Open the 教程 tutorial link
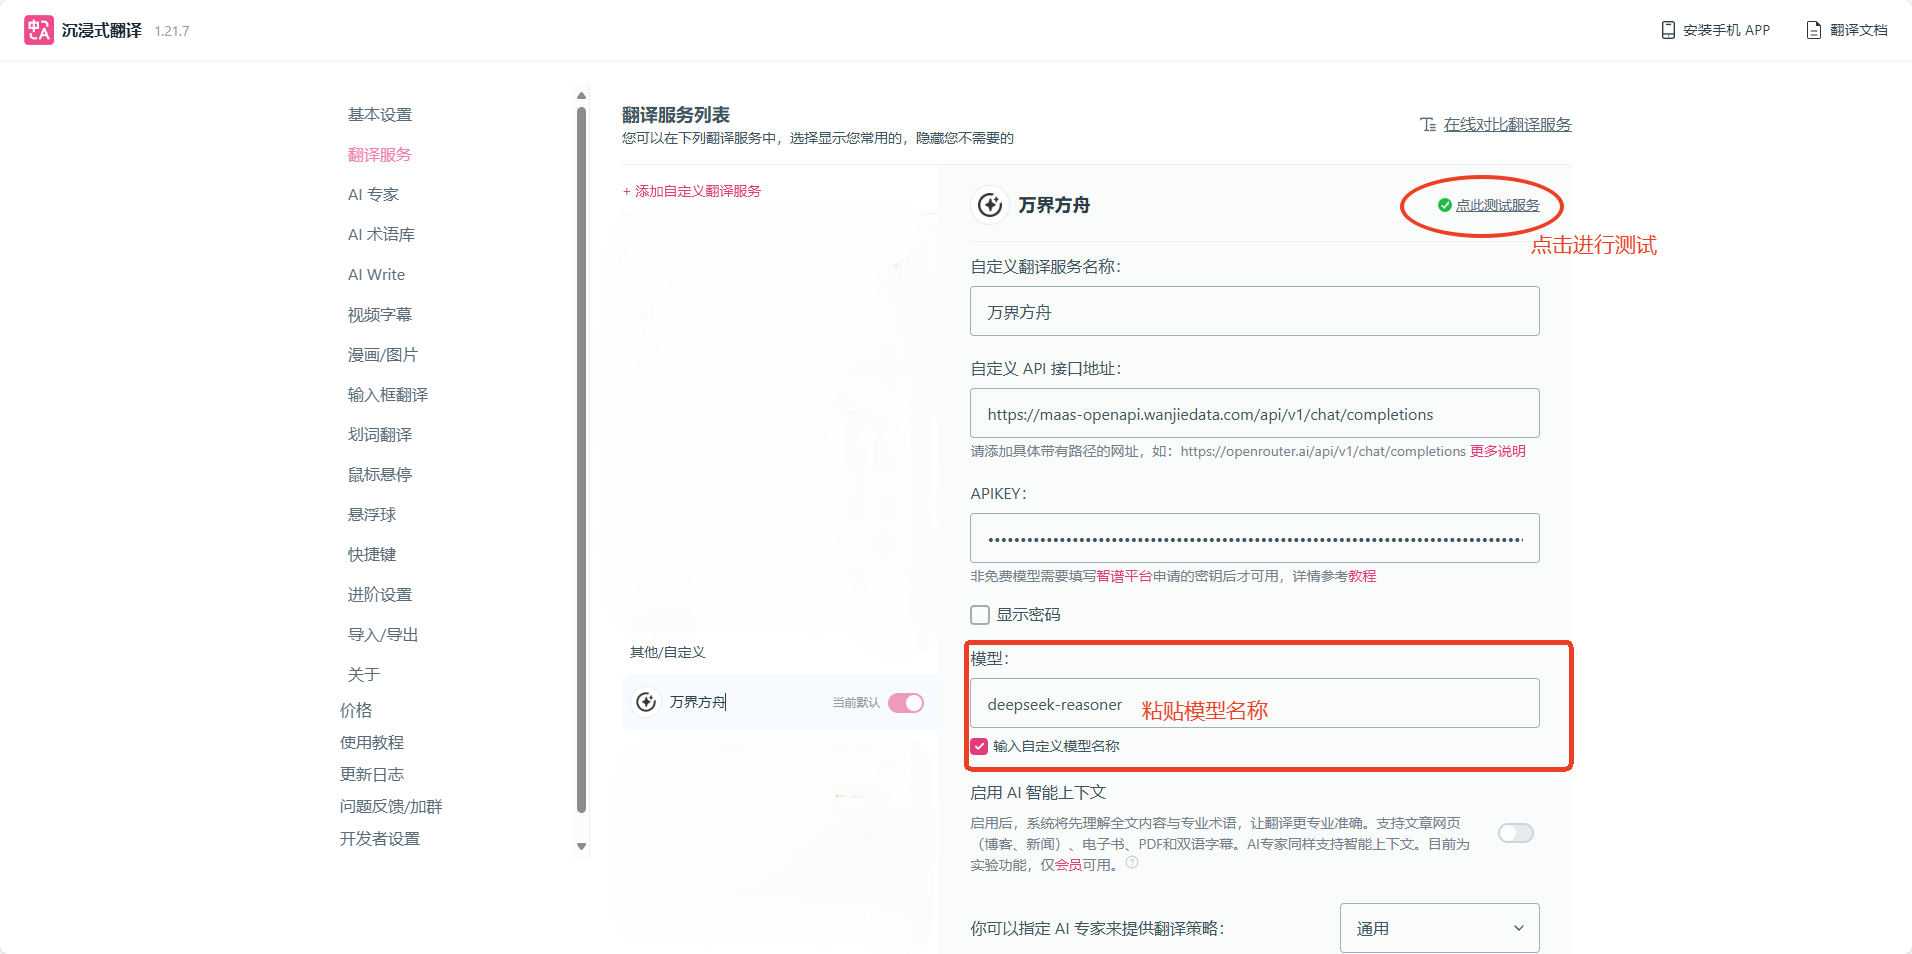The image size is (1912, 954). click(x=1361, y=575)
